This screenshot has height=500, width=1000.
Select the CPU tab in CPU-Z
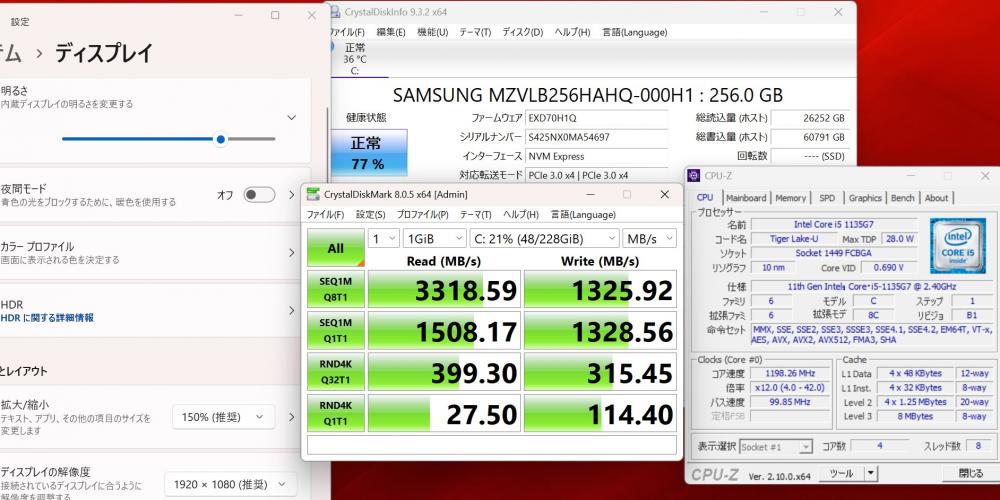pyautogui.click(x=705, y=198)
